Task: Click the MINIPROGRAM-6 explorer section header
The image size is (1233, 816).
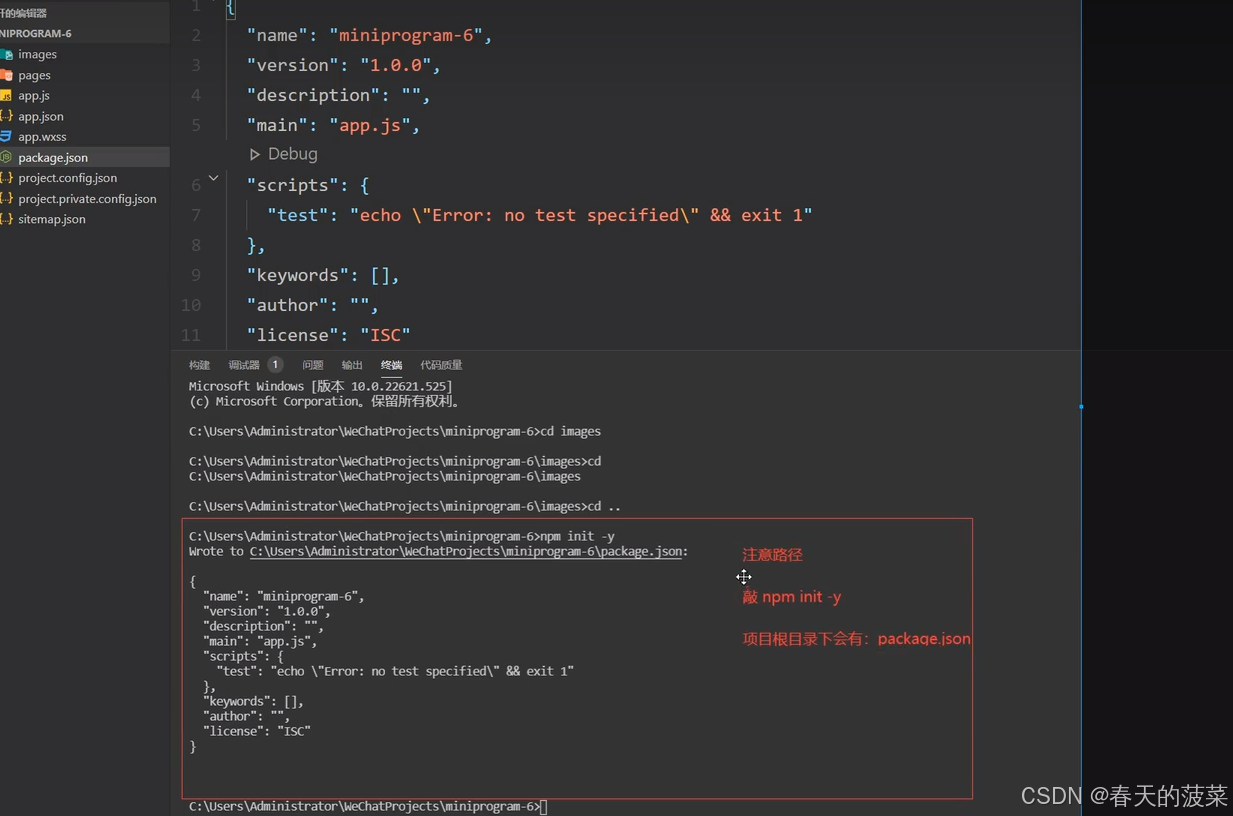Action: coord(85,33)
